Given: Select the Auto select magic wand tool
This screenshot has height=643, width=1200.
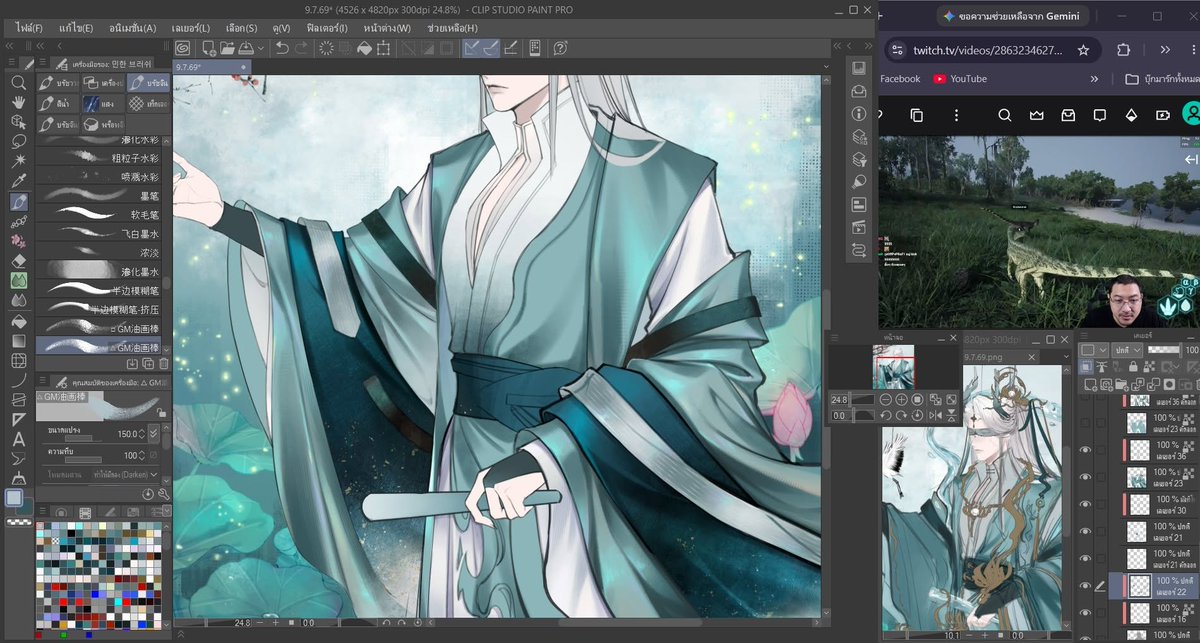Looking at the screenshot, I should point(18,161).
